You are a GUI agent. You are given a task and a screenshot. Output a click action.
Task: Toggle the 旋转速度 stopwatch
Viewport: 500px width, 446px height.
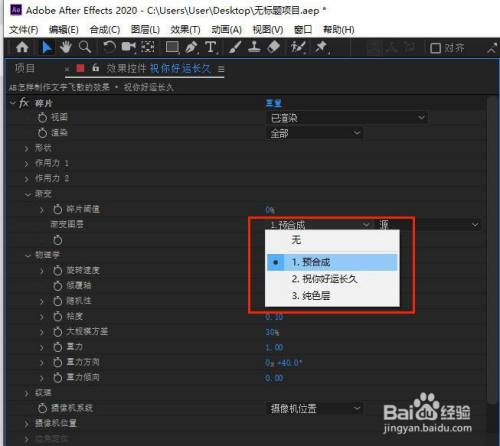point(58,270)
